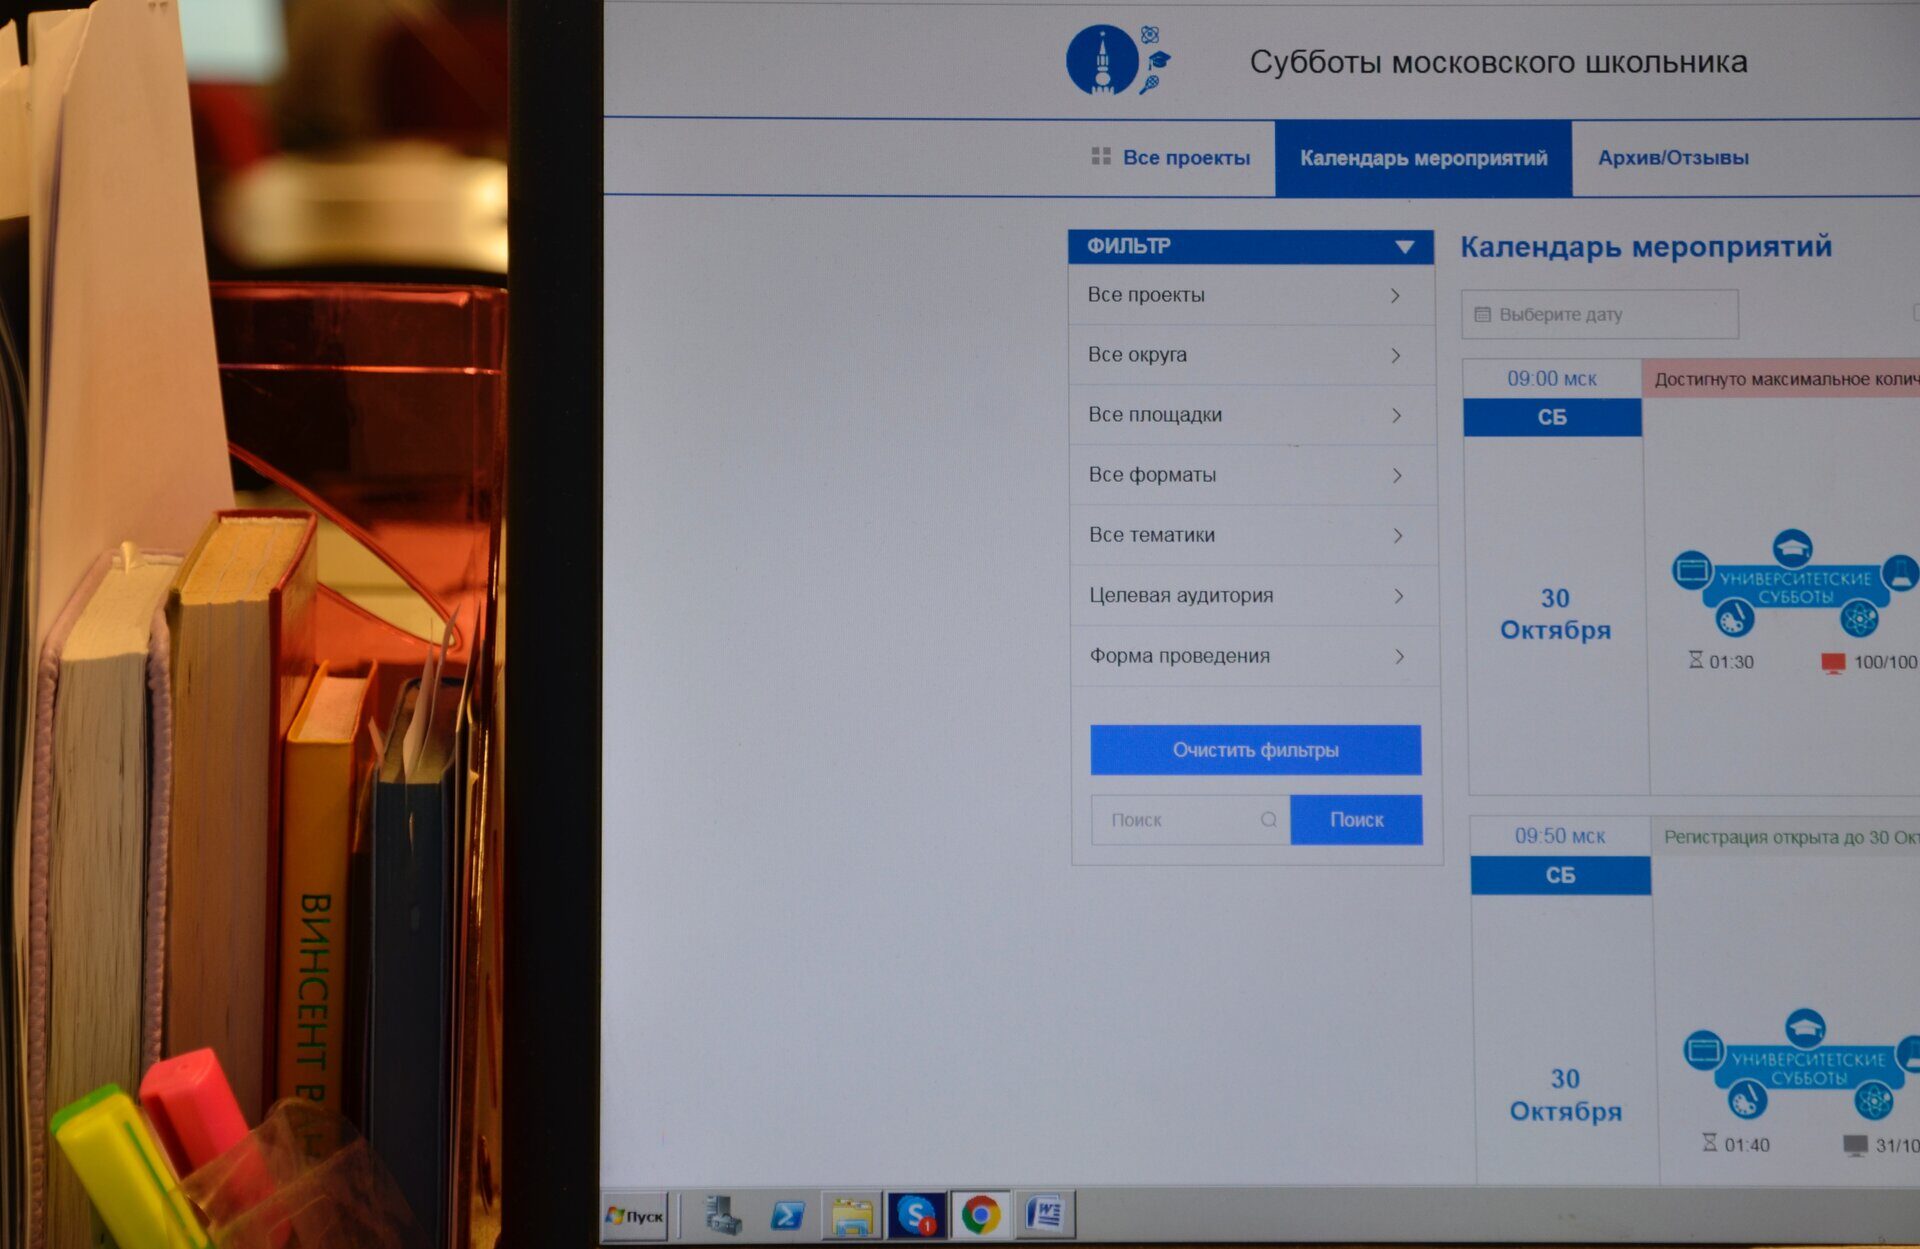Switch to Google Chrome on taskbar
The image size is (1920, 1249).
[x=981, y=1215]
